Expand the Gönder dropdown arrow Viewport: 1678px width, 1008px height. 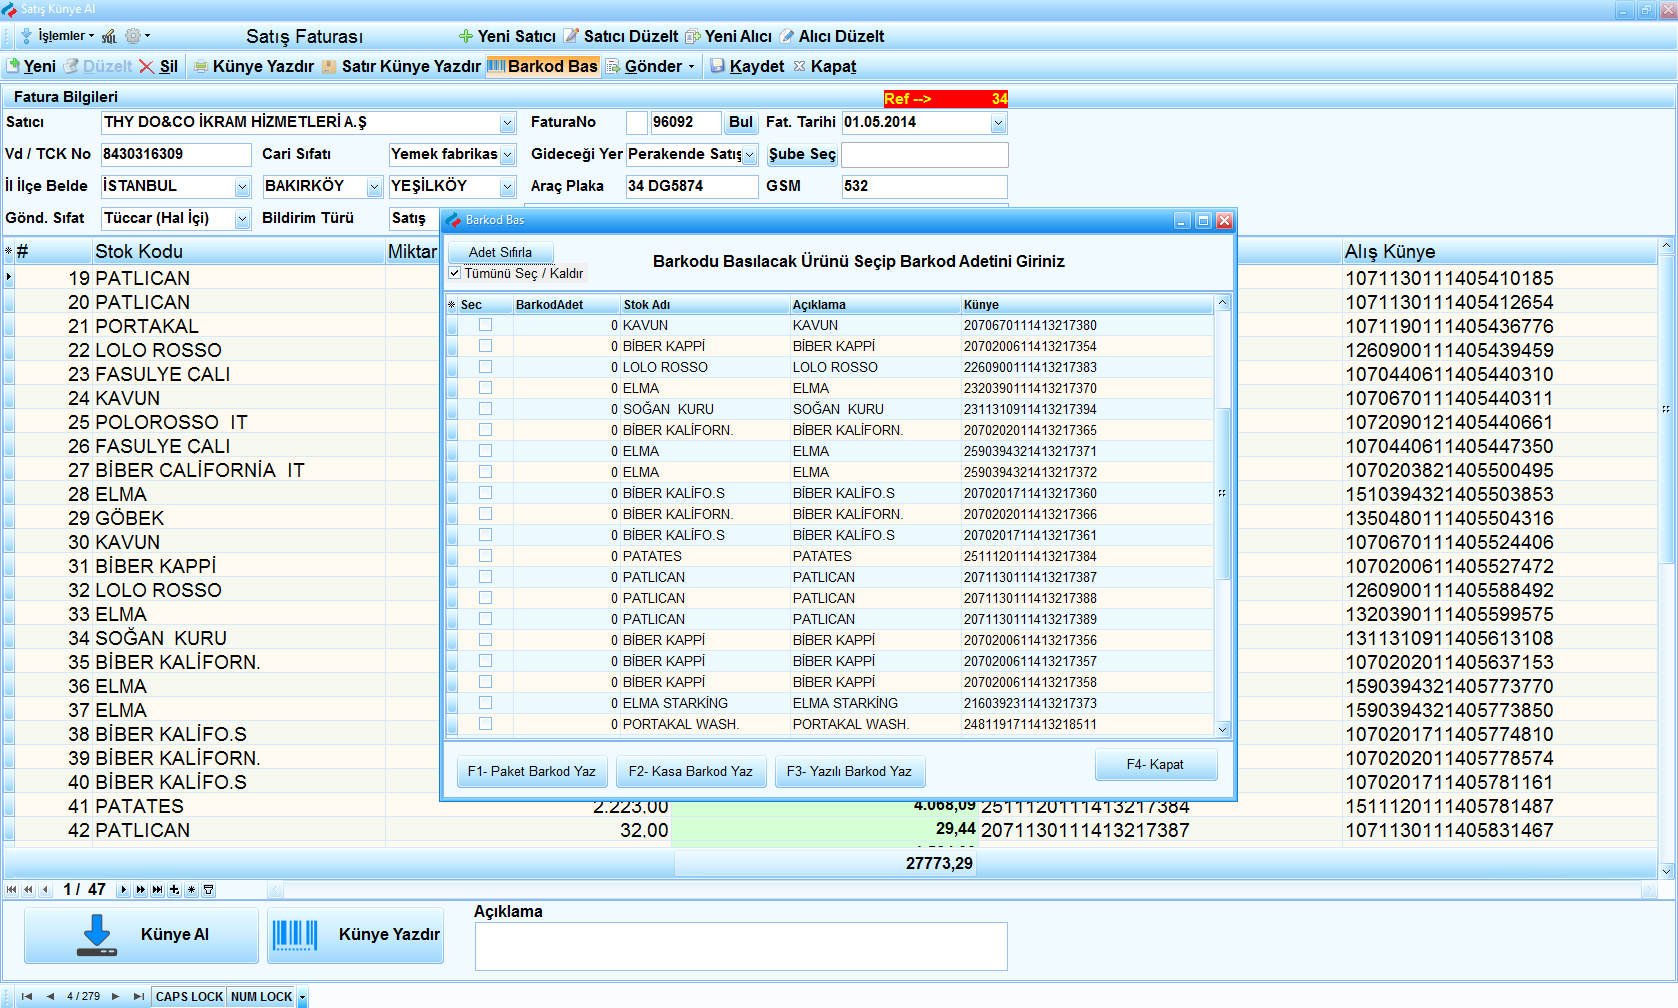point(691,66)
